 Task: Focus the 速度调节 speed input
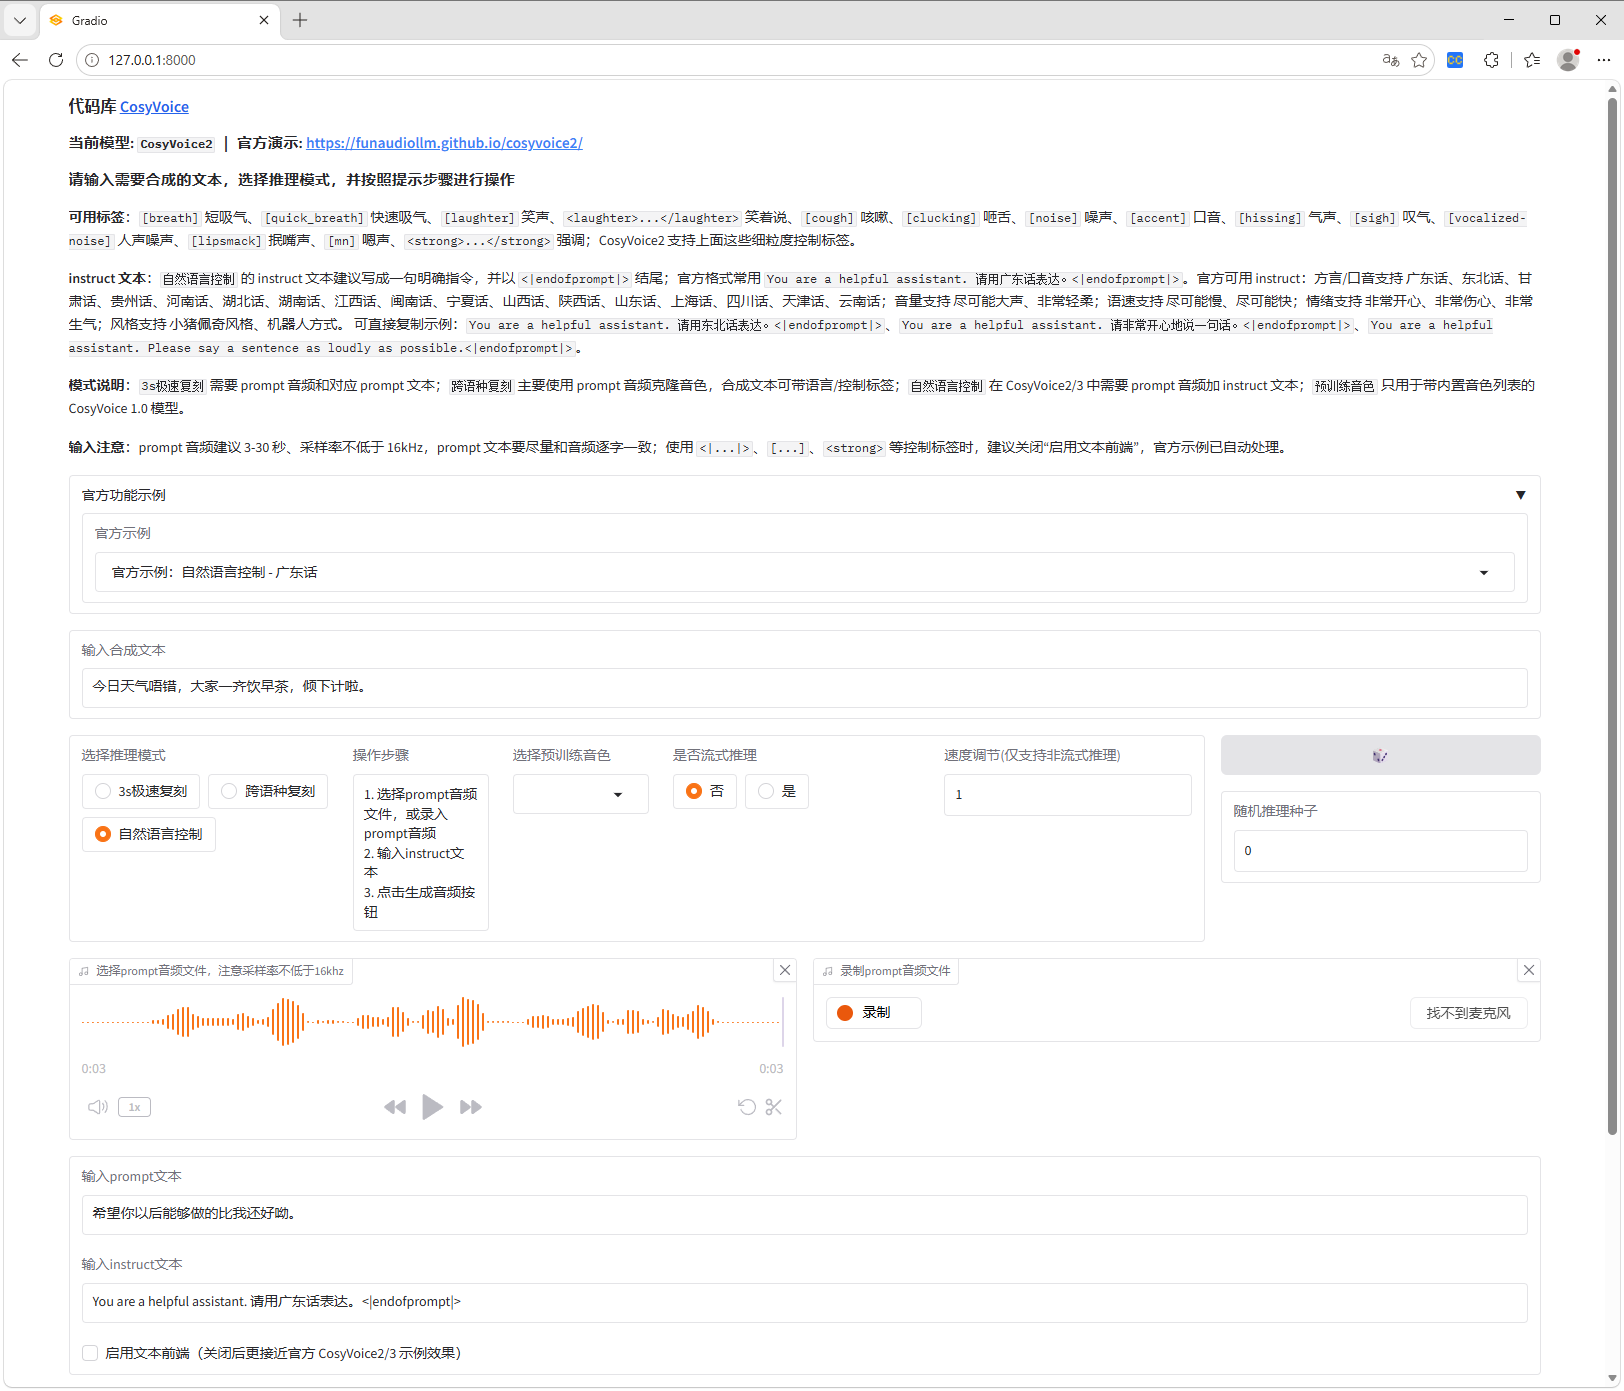1068,795
